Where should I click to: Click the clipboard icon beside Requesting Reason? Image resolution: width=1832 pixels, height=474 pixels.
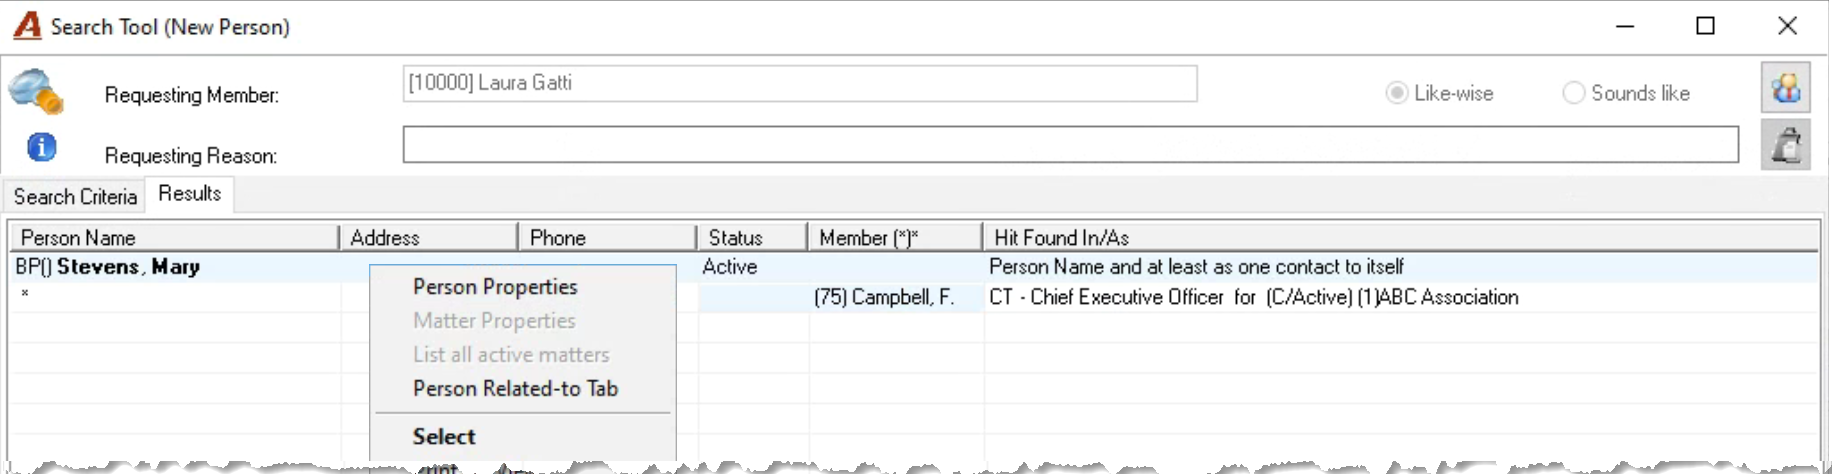1786,146
